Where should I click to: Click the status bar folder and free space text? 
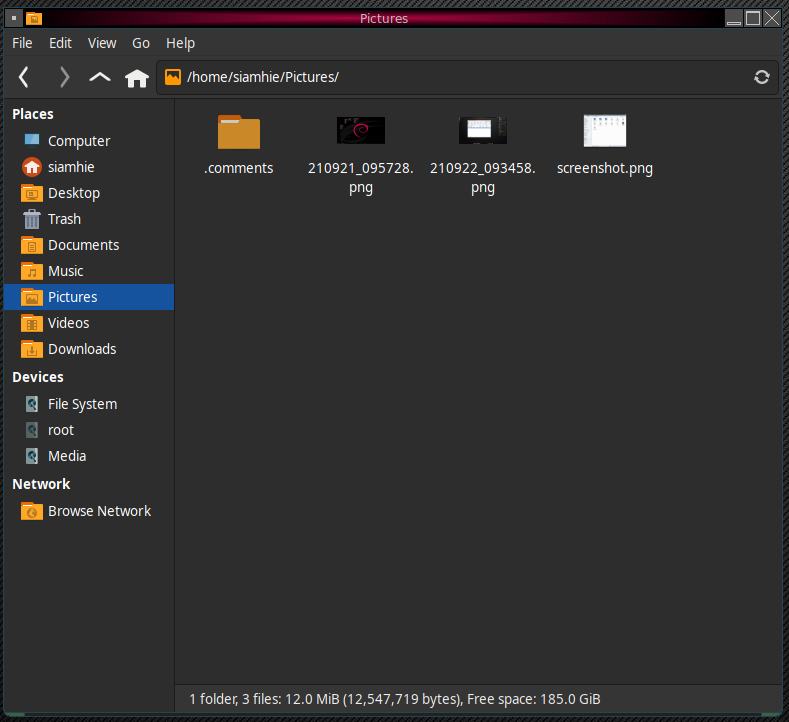click(x=395, y=699)
